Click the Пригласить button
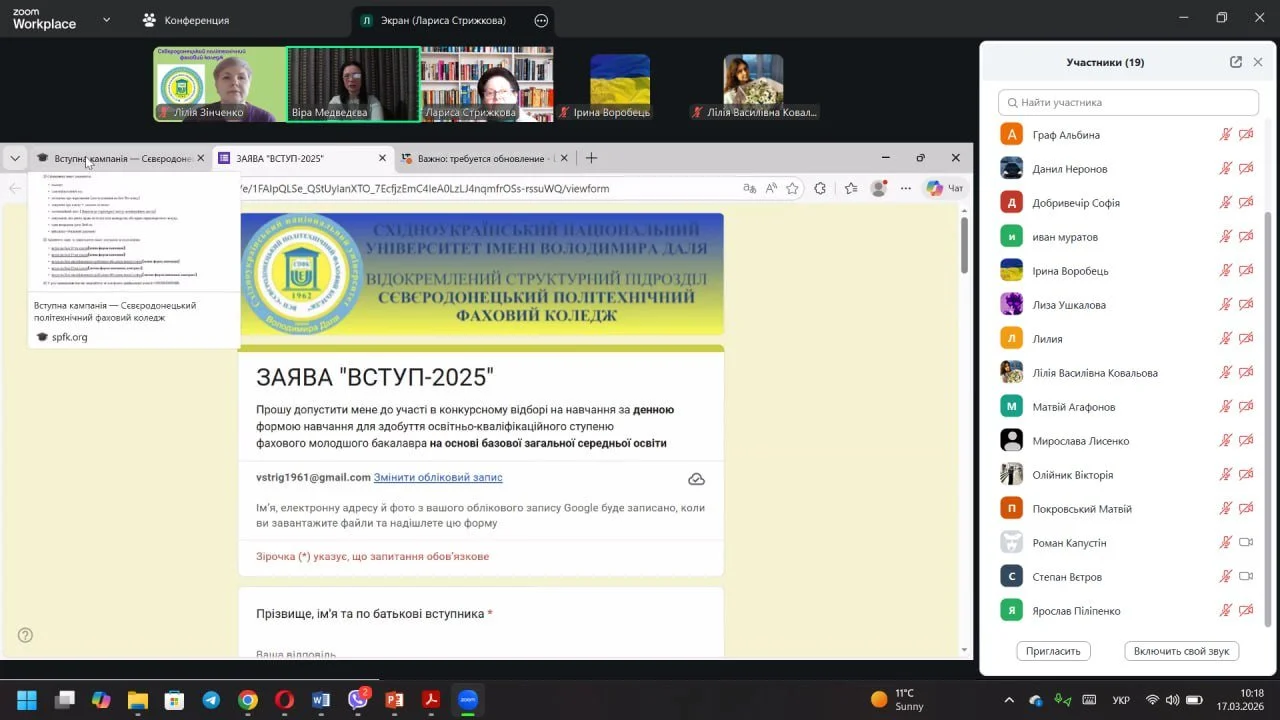The image size is (1280, 720). coord(1053,651)
